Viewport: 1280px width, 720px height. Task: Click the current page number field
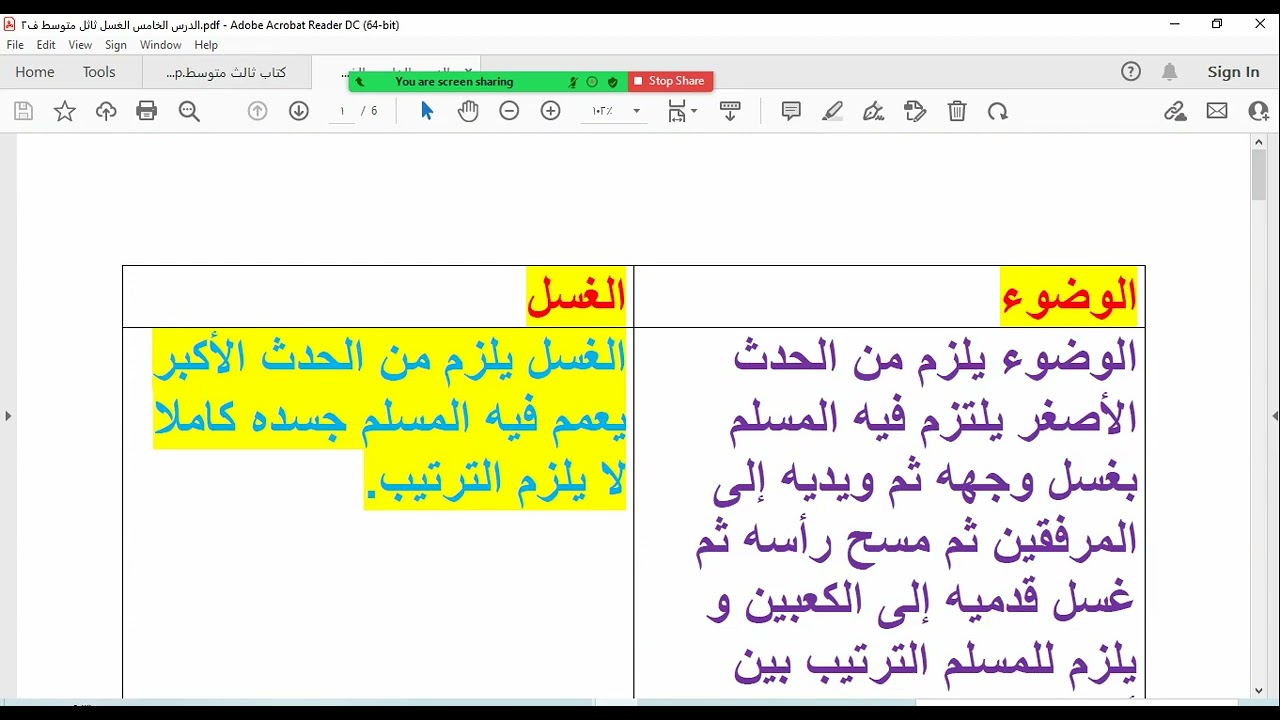click(342, 111)
